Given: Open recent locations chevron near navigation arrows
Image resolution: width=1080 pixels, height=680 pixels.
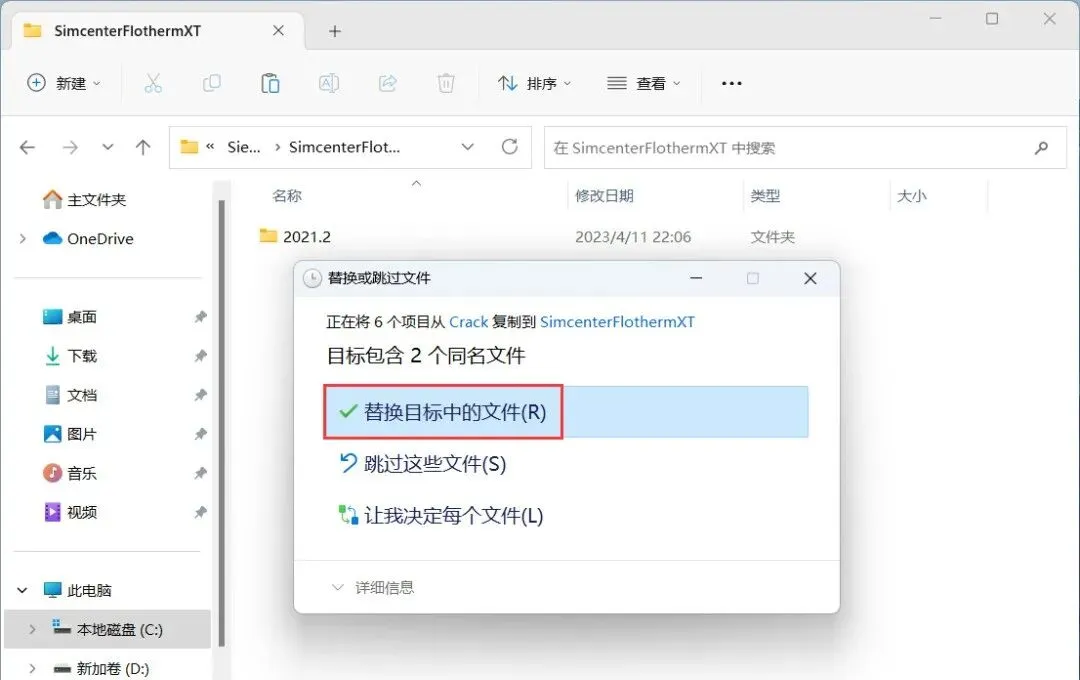Looking at the screenshot, I should [107, 147].
